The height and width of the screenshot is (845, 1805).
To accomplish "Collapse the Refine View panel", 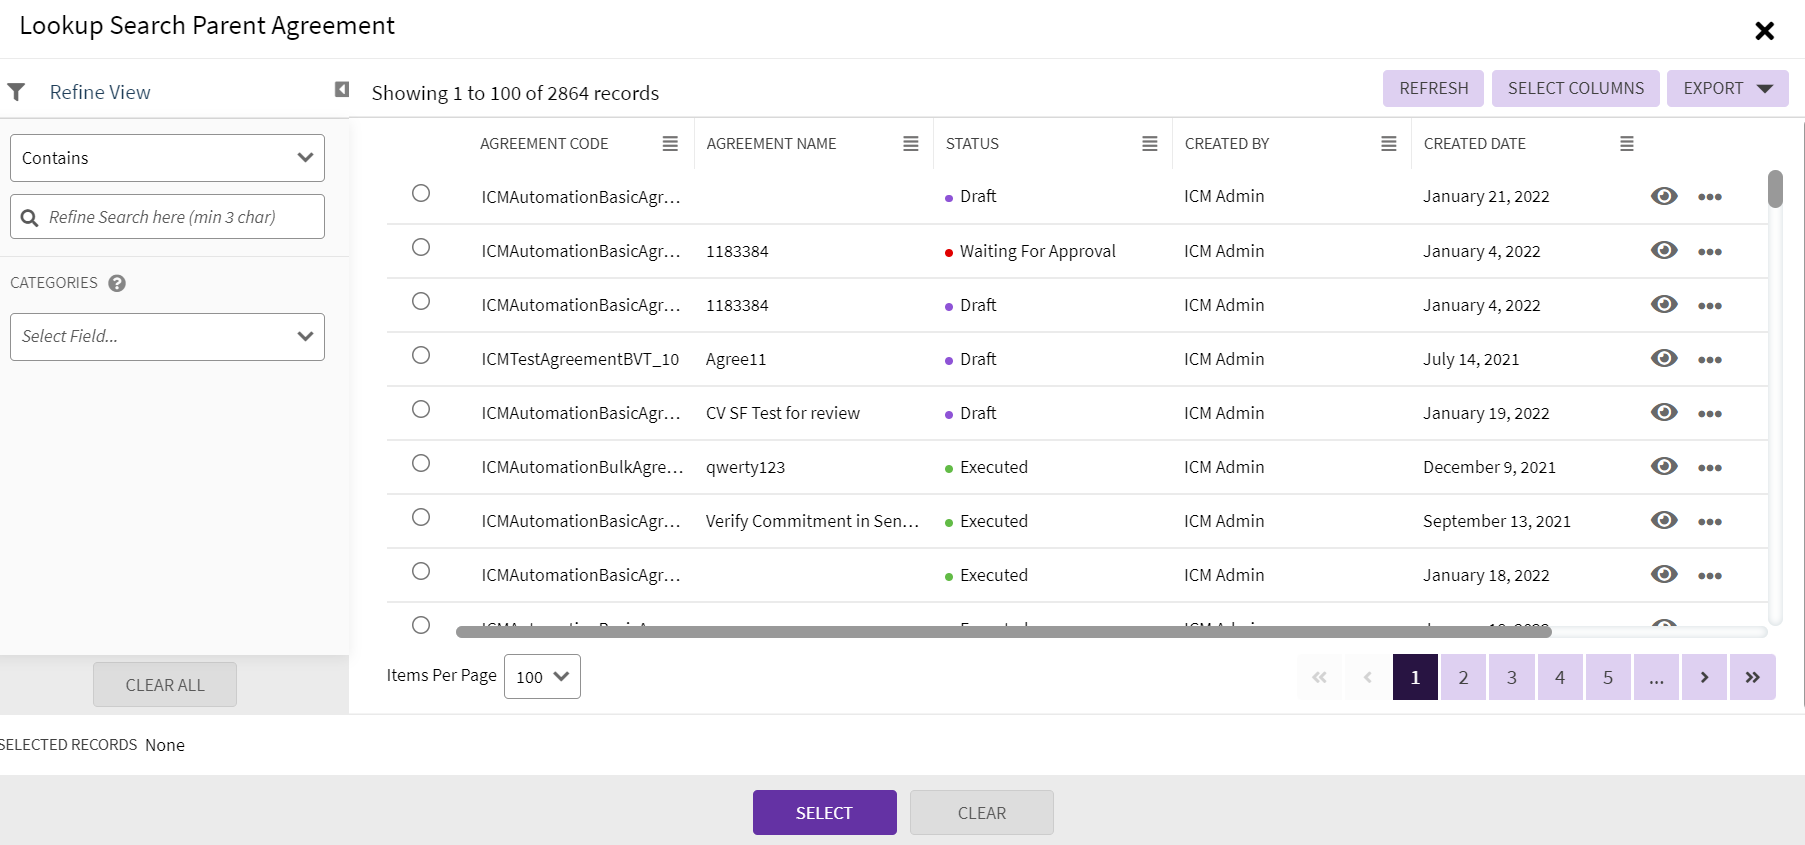I will pyautogui.click(x=342, y=90).
